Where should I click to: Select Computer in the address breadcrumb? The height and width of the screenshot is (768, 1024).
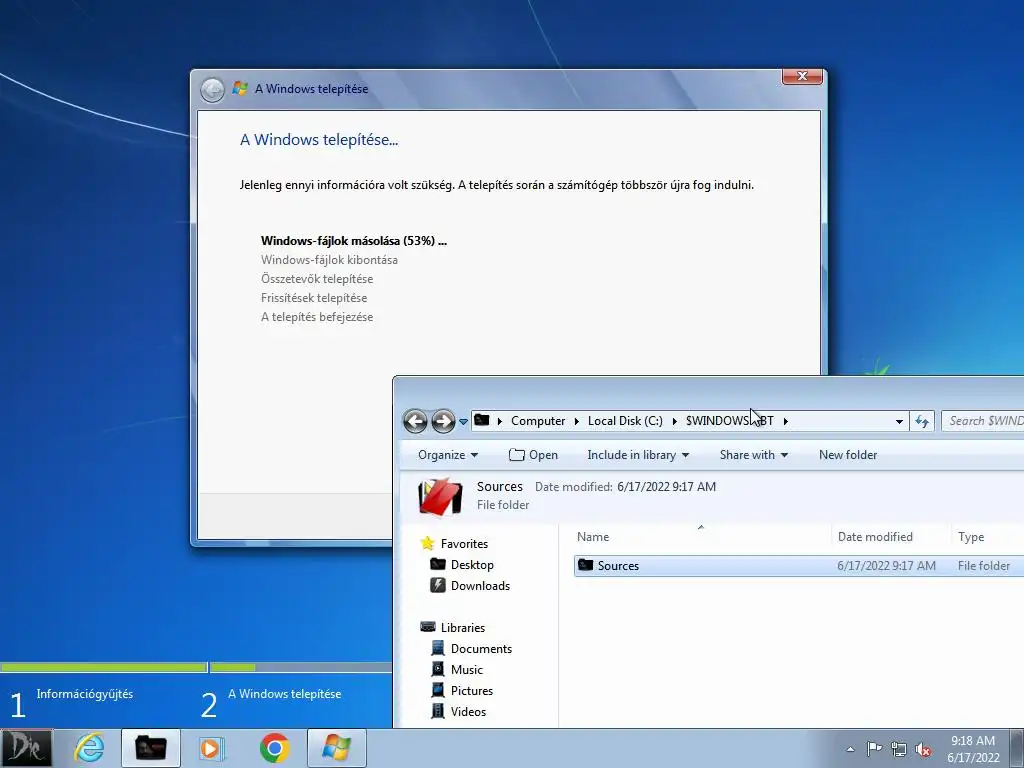point(537,421)
